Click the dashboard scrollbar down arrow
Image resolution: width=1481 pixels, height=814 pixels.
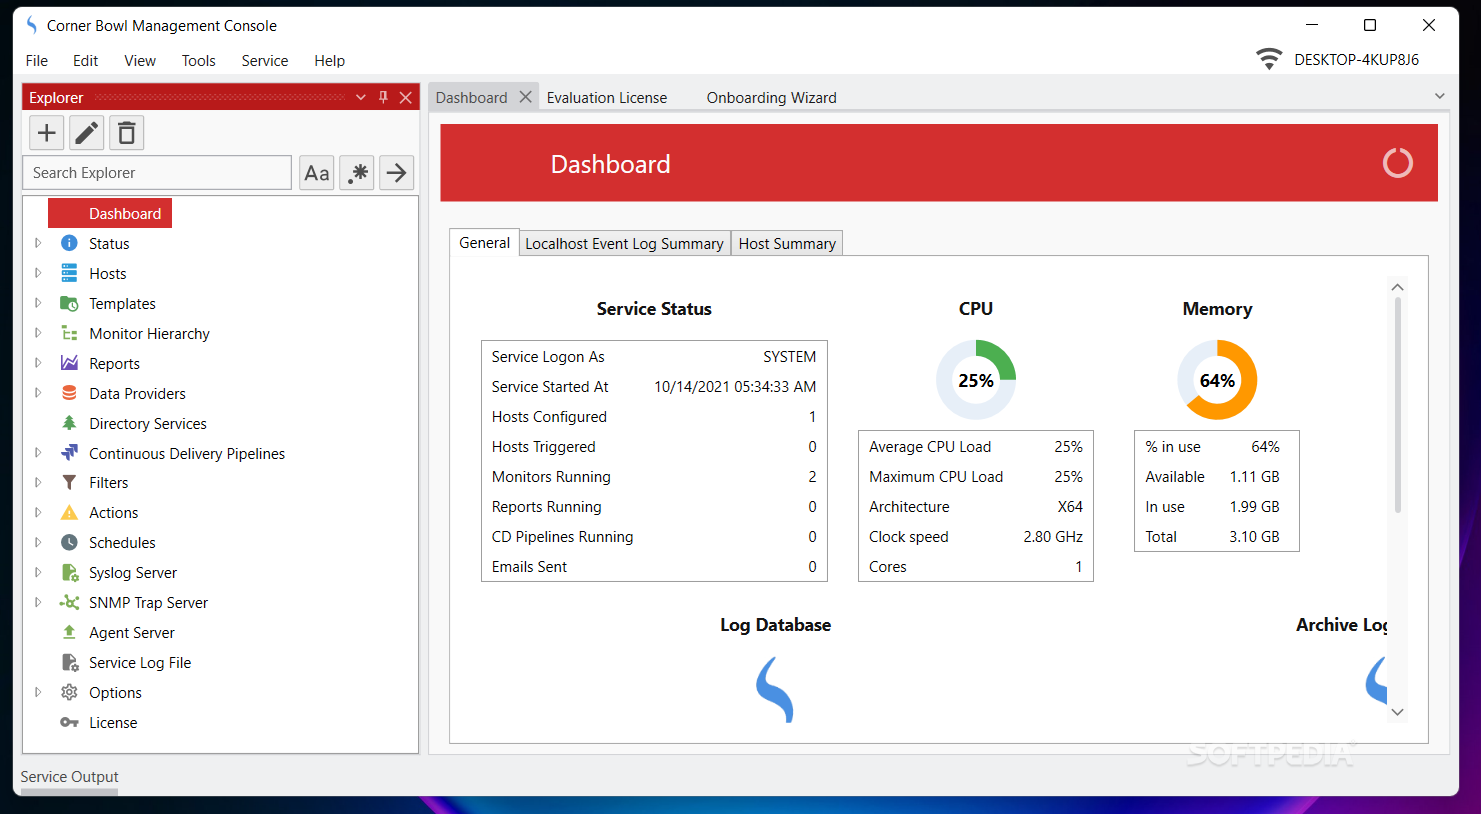point(1398,712)
